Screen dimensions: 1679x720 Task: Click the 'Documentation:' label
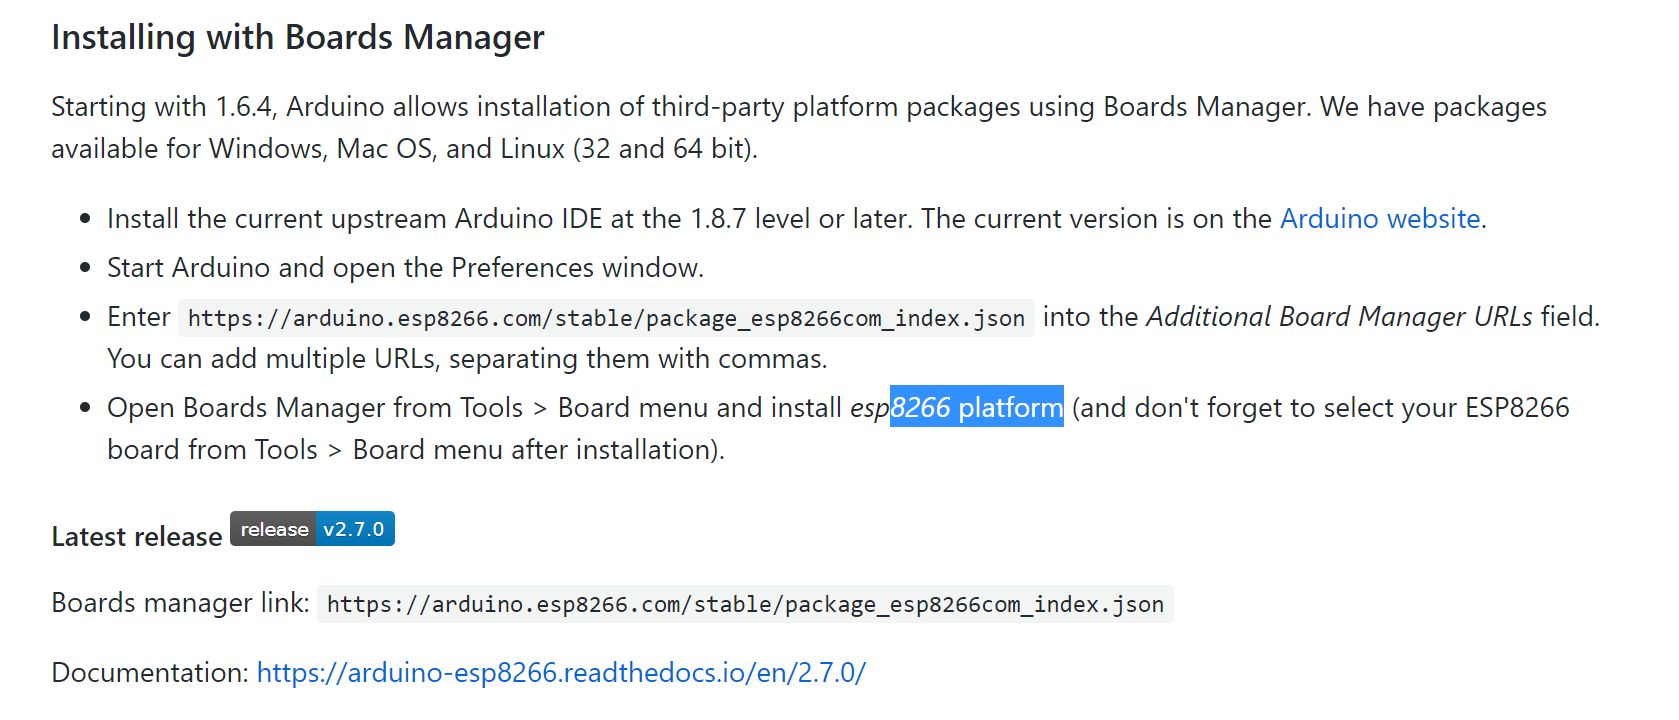point(150,673)
